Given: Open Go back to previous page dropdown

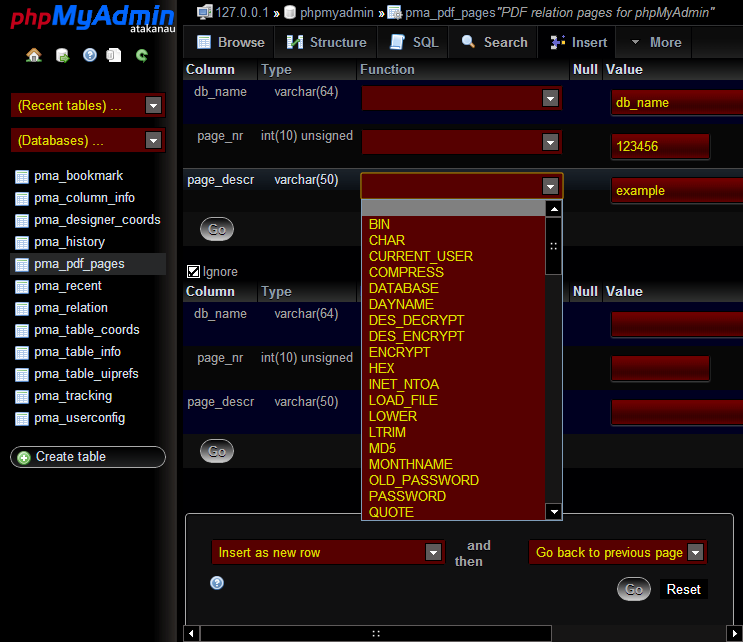Looking at the screenshot, I should click(617, 552).
